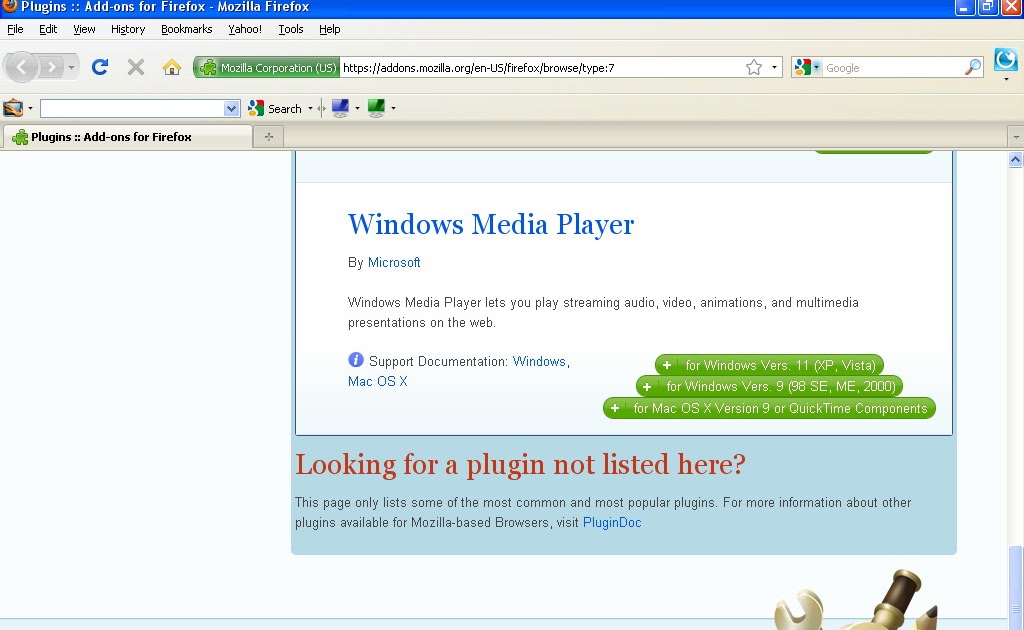The image size is (1024, 630).
Task: Click the URL address field
Action: (x=541, y=68)
